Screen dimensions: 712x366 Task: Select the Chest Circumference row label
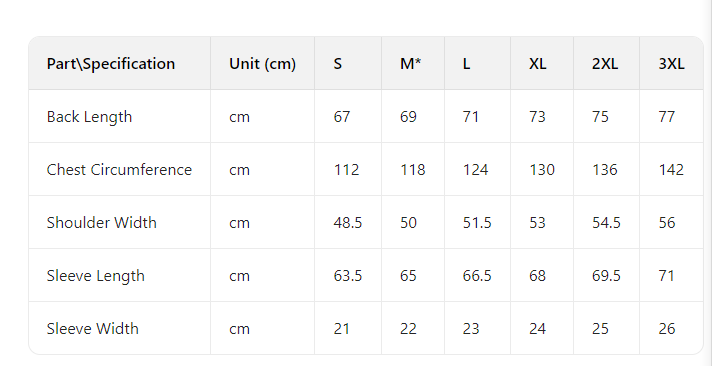click(119, 170)
